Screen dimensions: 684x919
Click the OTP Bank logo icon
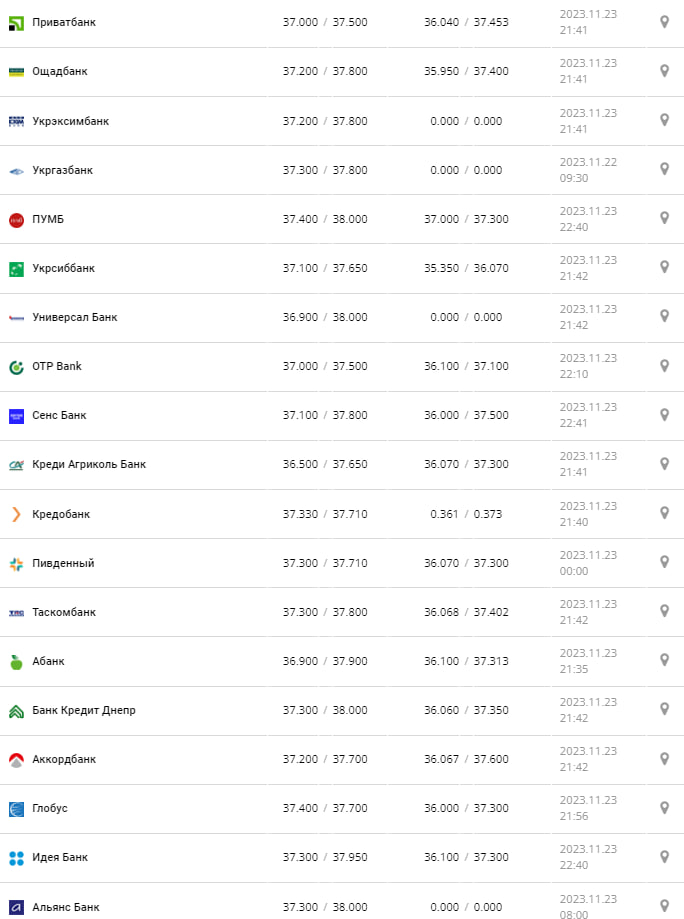[16, 367]
